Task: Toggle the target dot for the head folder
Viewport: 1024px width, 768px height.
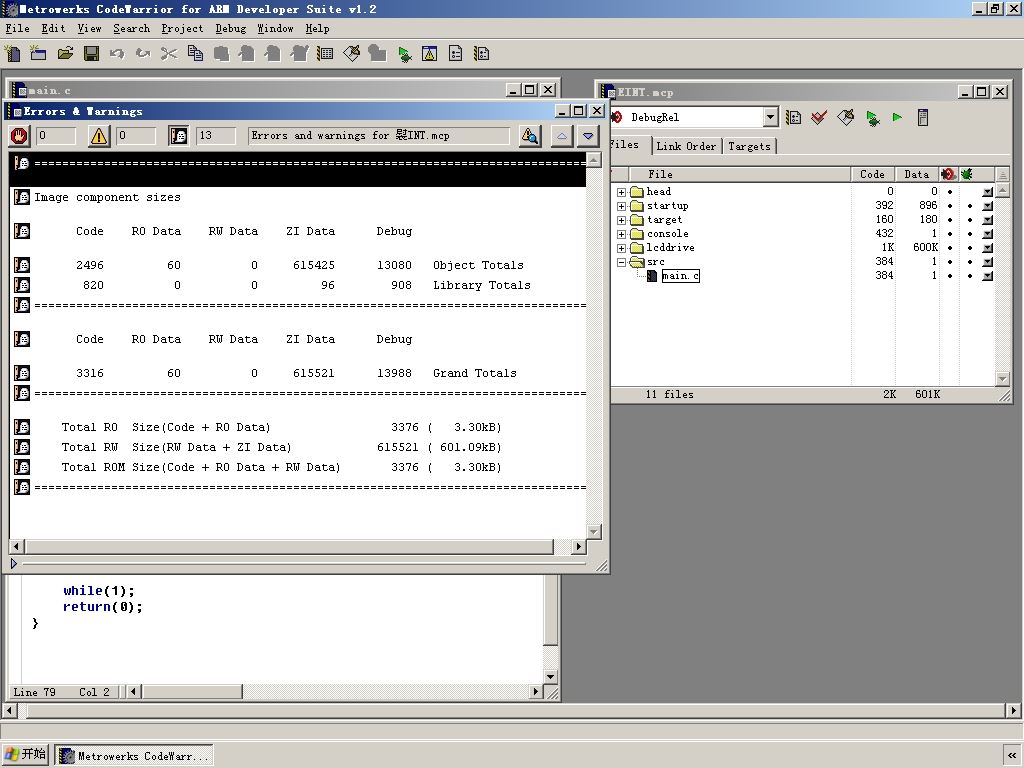Action: tap(950, 192)
